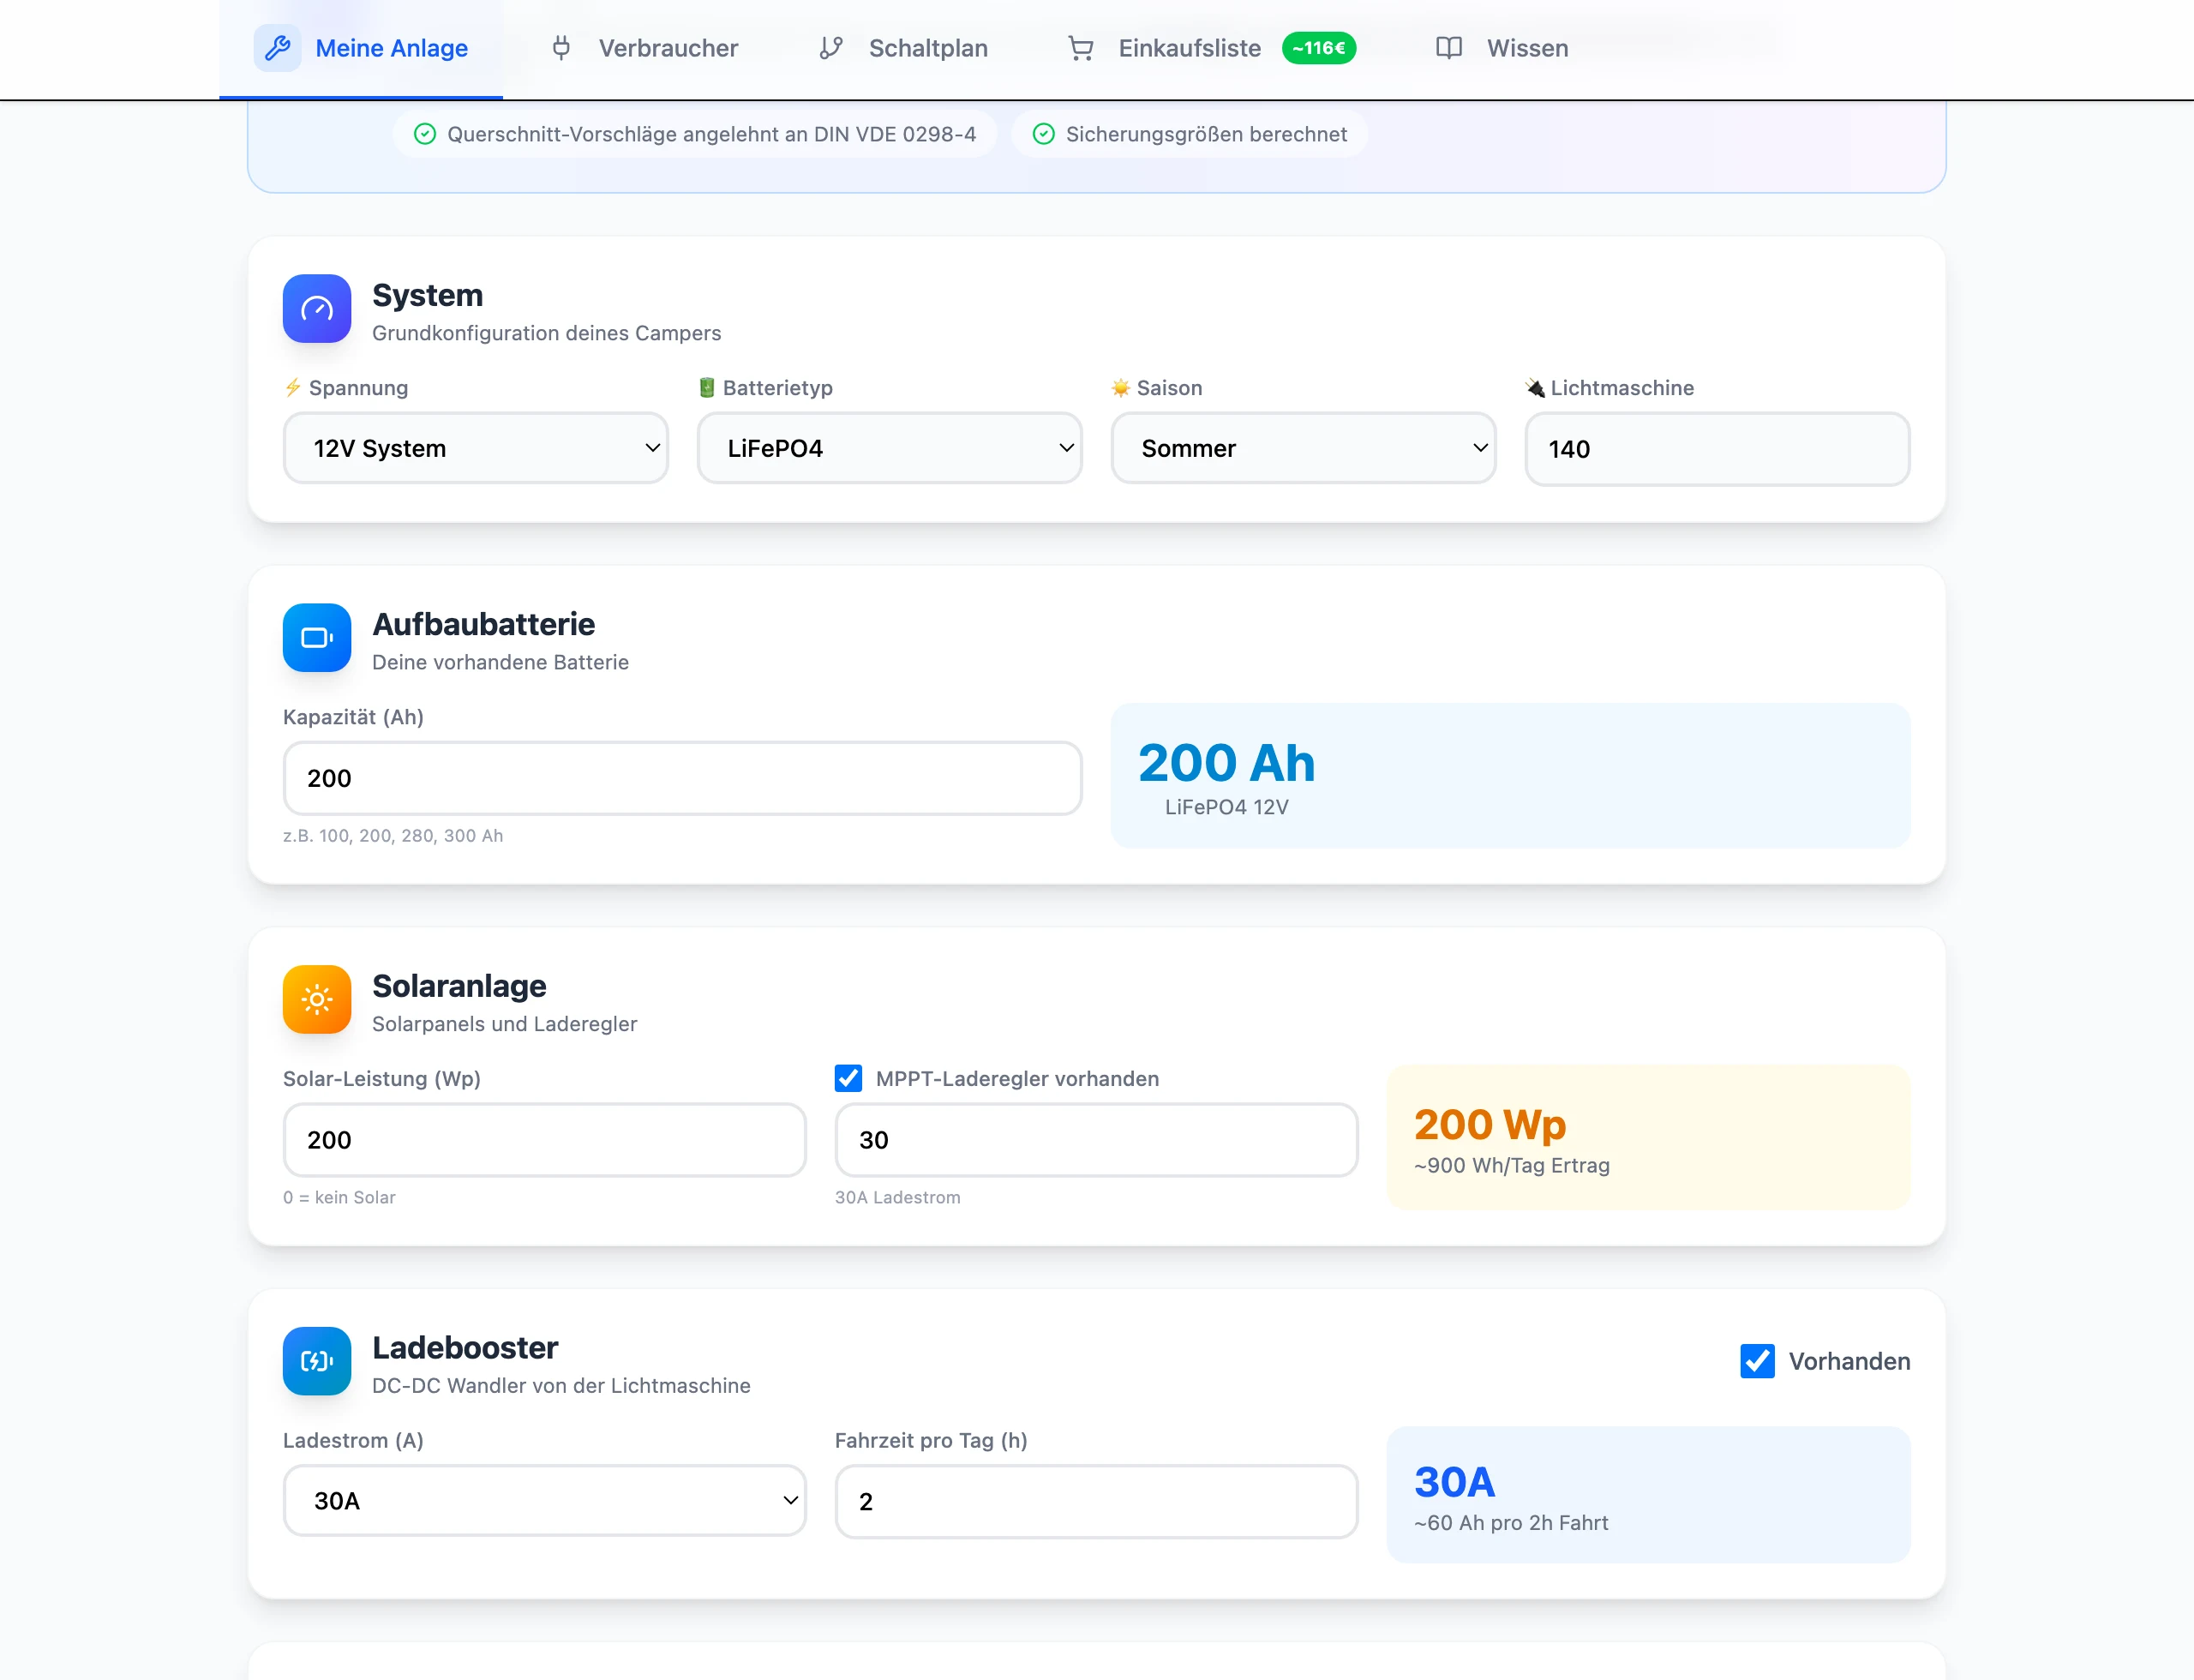Click the Ladebooster charging icon

click(x=317, y=1361)
